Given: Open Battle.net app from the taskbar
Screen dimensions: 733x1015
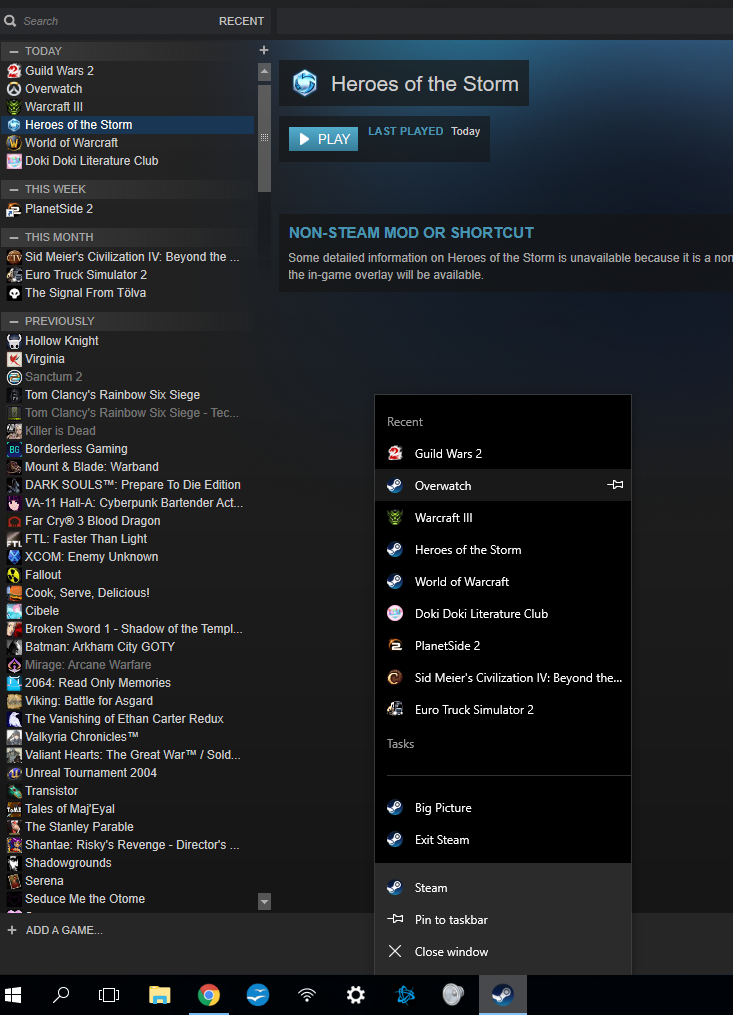Looking at the screenshot, I should point(405,994).
